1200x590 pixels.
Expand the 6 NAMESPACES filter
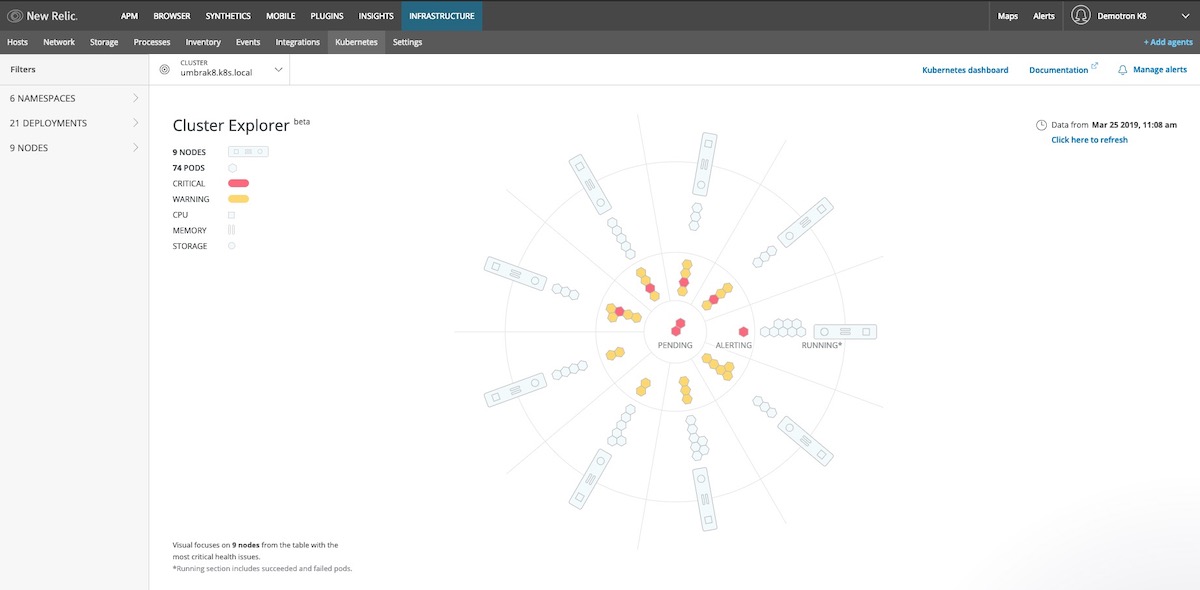click(74, 98)
